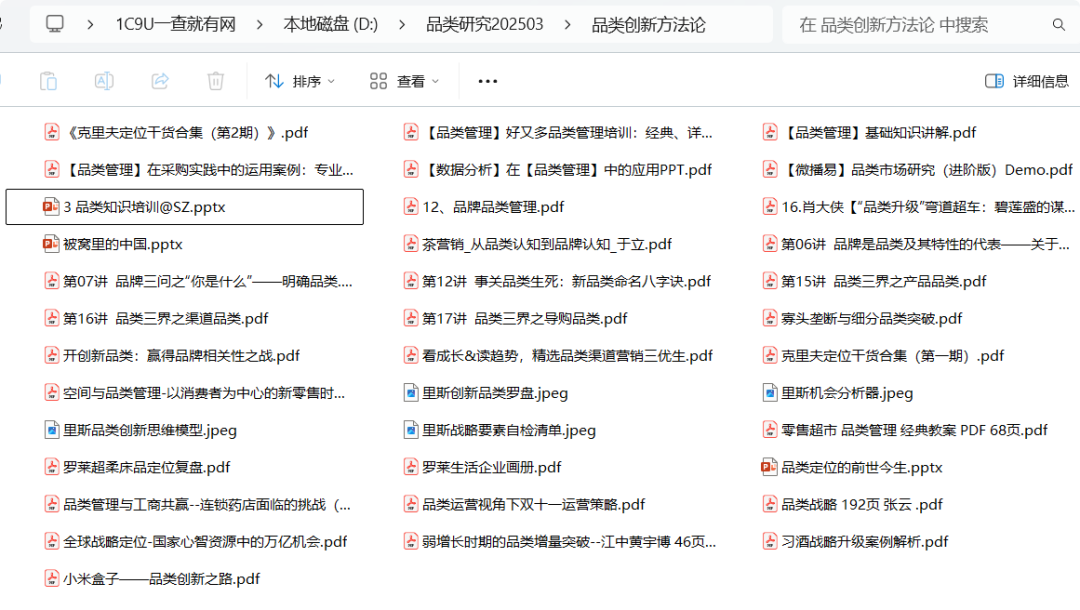
Task: Open the ... see more menu
Action: click(x=487, y=82)
